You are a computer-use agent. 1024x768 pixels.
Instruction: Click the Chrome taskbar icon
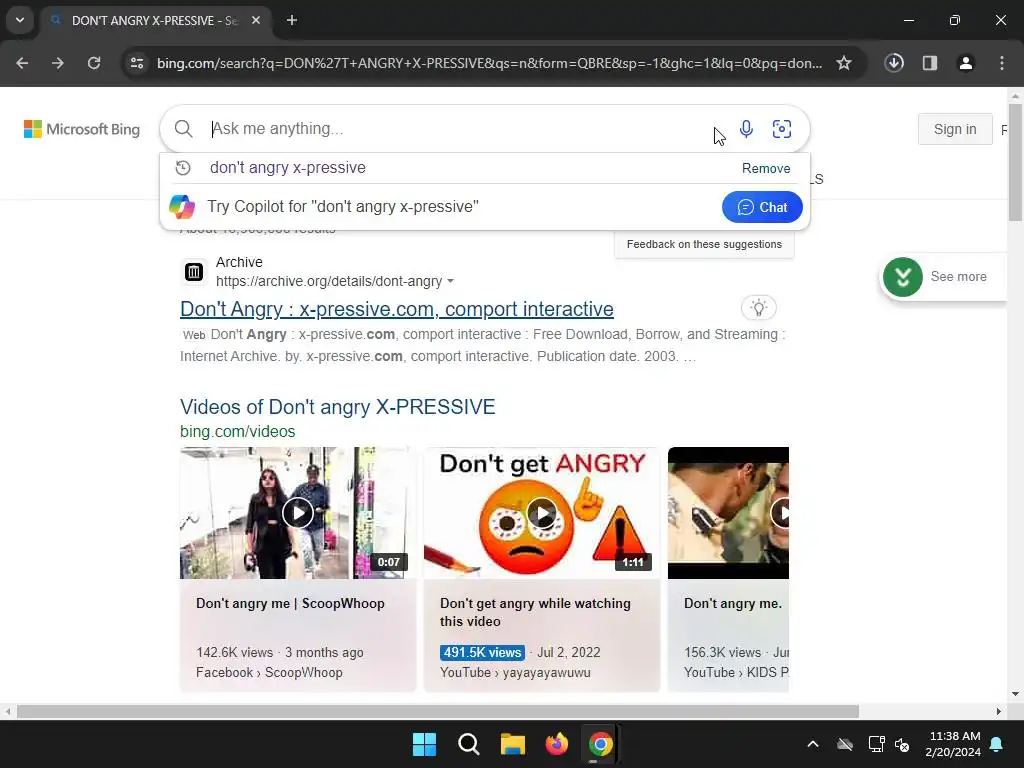[x=600, y=744]
